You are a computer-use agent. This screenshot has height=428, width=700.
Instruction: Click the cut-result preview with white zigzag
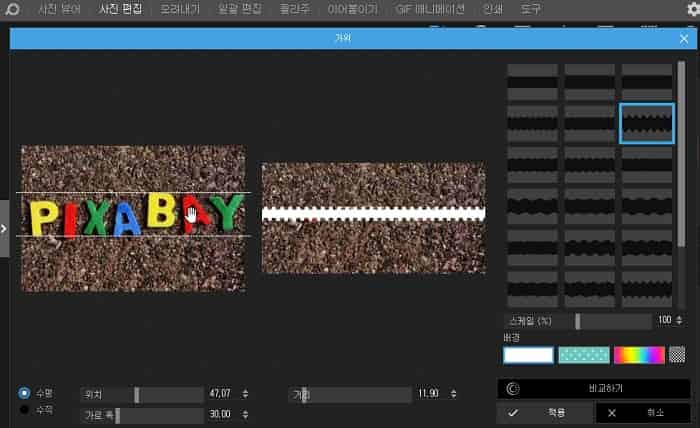click(374, 217)
